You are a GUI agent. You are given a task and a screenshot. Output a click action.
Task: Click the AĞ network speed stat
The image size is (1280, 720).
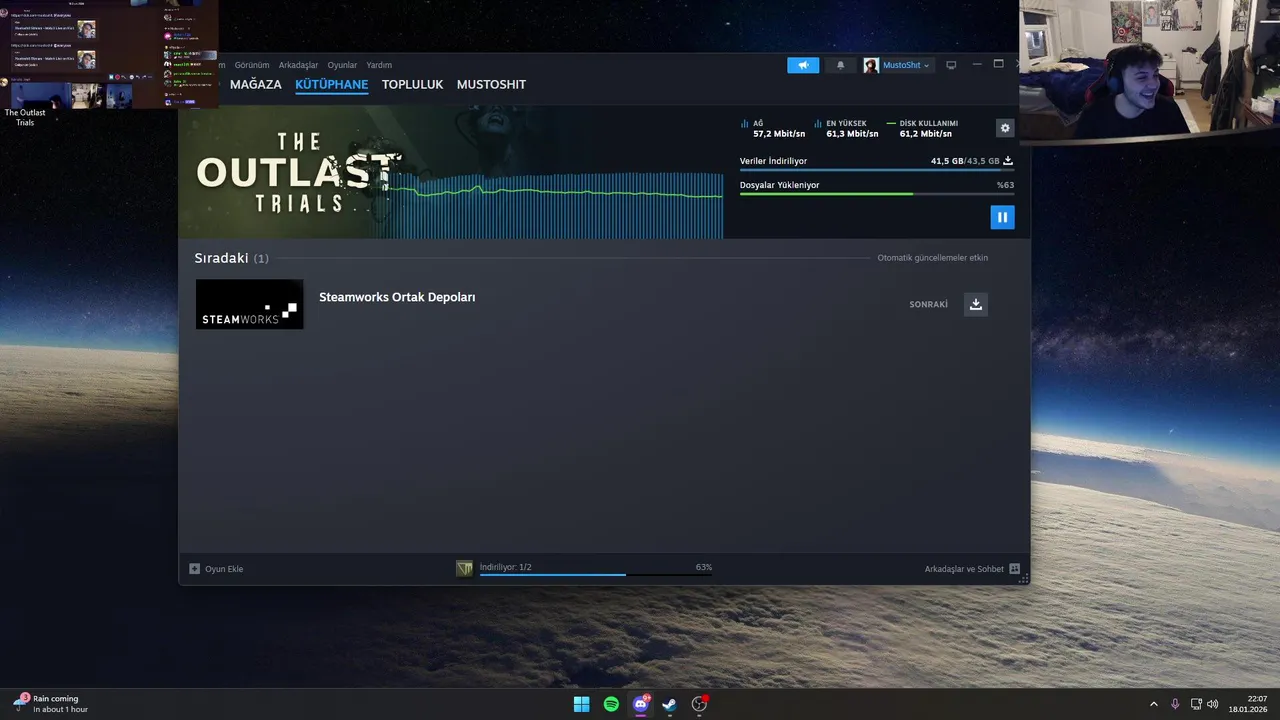[x=772, y=129]
